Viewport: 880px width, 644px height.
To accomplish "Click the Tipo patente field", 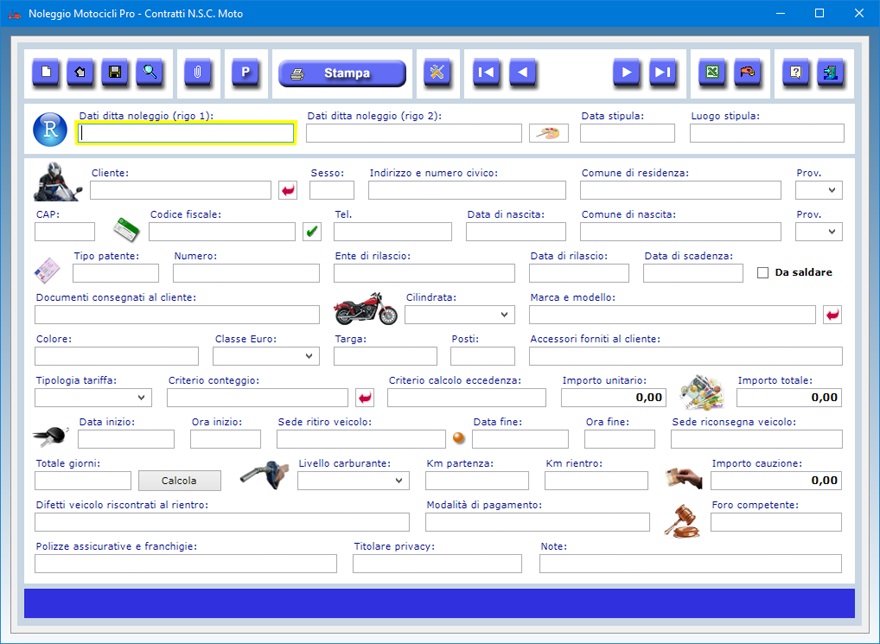I will 116,273.
